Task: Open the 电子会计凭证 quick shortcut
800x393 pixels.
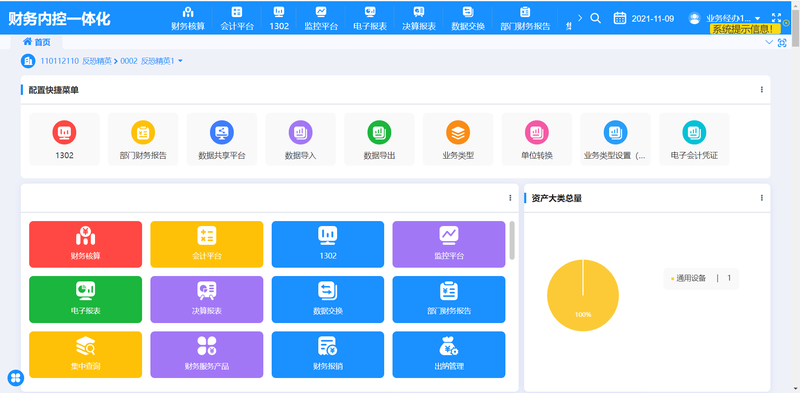Action: click(694, 139)
